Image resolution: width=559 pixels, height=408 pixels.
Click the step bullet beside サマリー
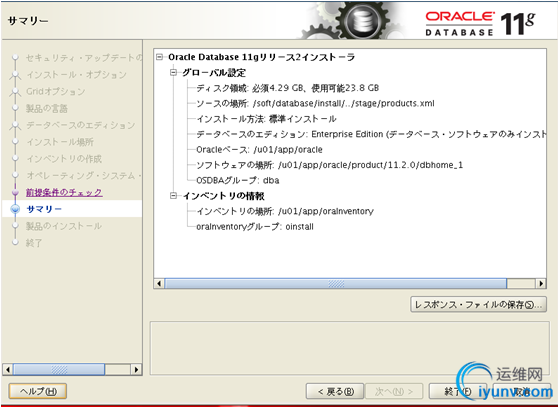click(15, 209)
